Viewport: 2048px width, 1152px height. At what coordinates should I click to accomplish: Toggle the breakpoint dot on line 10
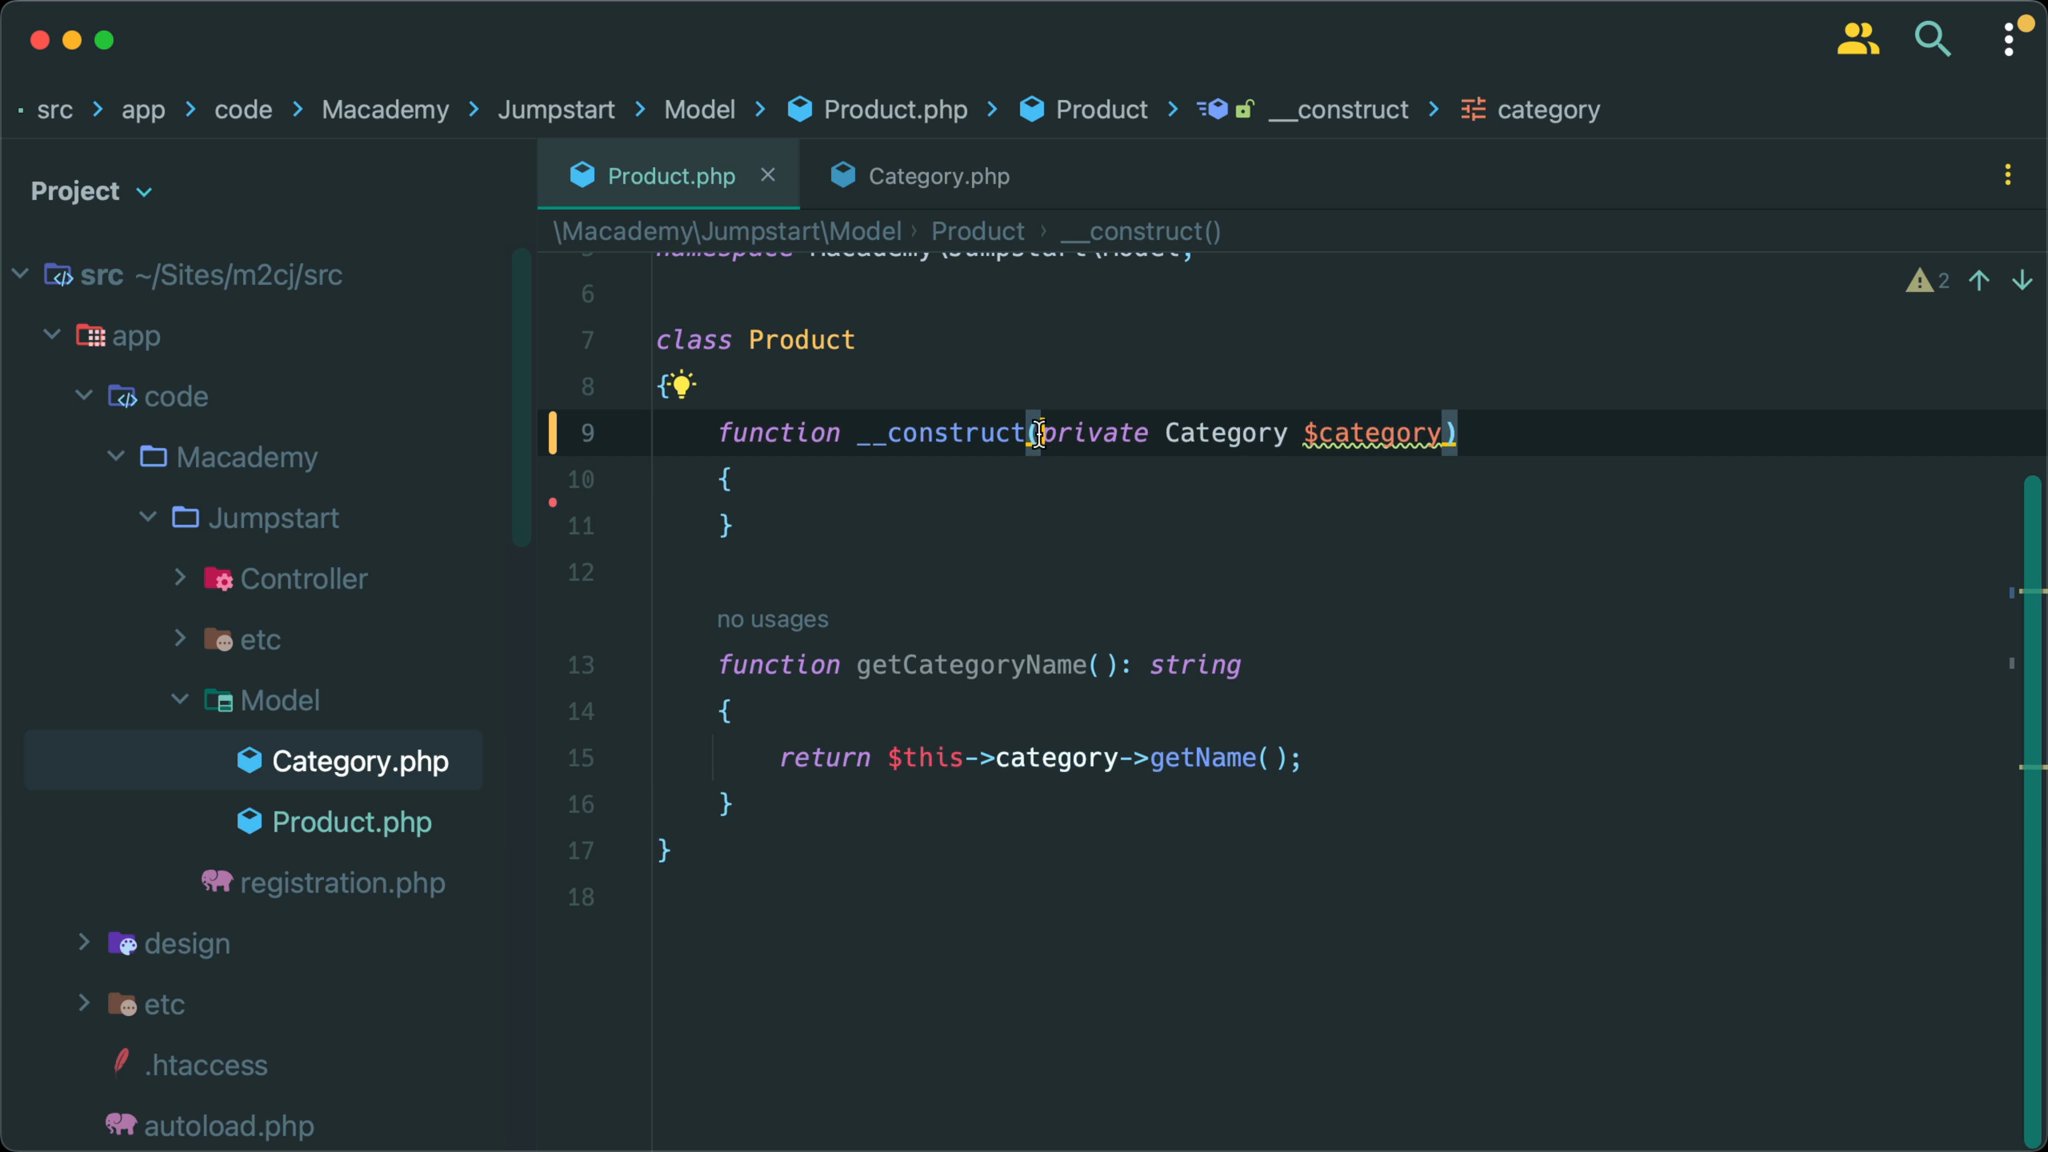pyautogui.click(x=552, y=504)
